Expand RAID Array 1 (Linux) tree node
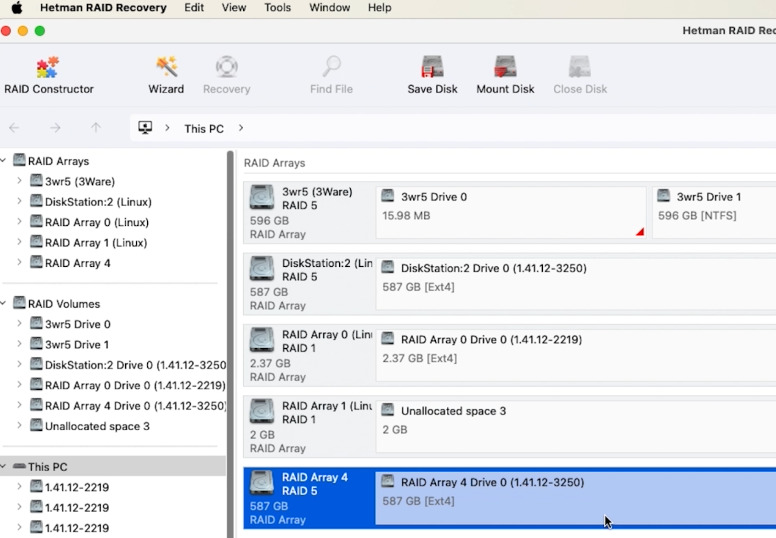 [19, 242]
